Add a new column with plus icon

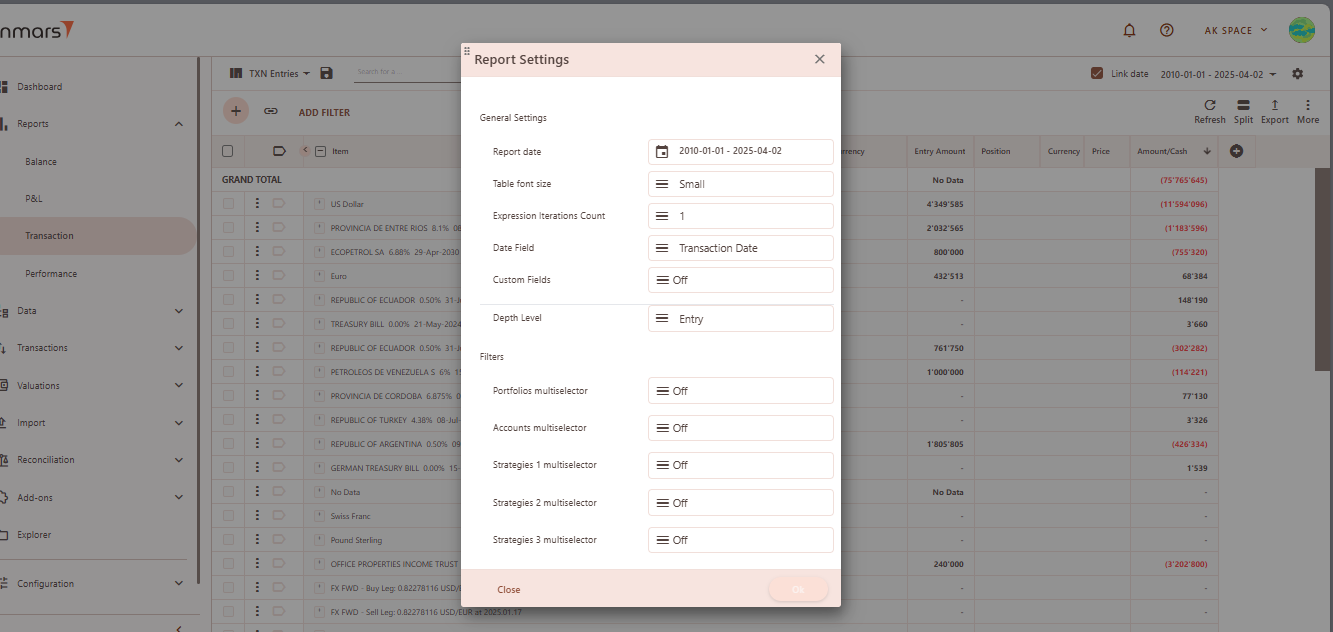[x=1236, y=151]
